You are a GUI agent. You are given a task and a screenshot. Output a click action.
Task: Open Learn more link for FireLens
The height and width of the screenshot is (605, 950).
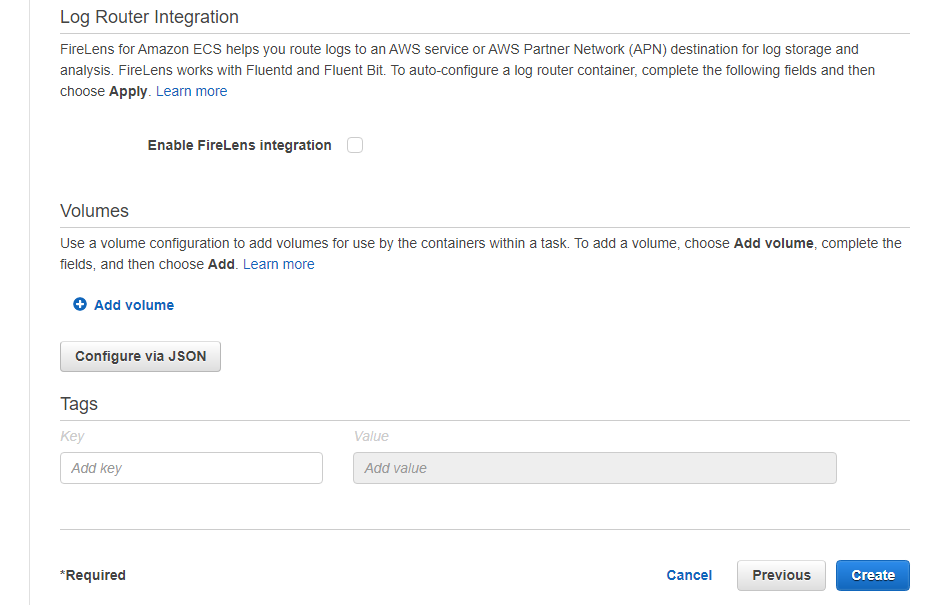[x=191, y=91]
